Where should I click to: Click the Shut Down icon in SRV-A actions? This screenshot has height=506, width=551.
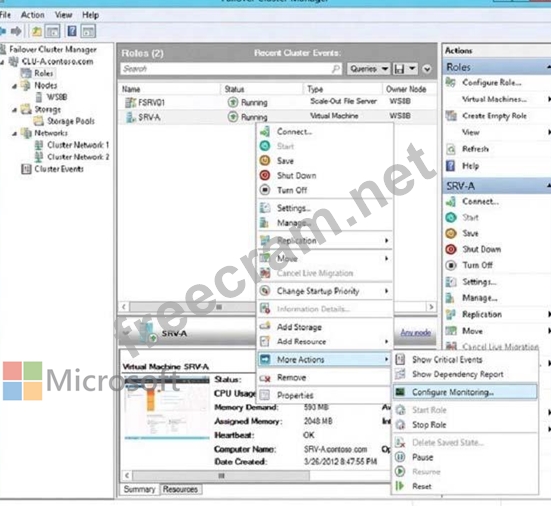451,249
